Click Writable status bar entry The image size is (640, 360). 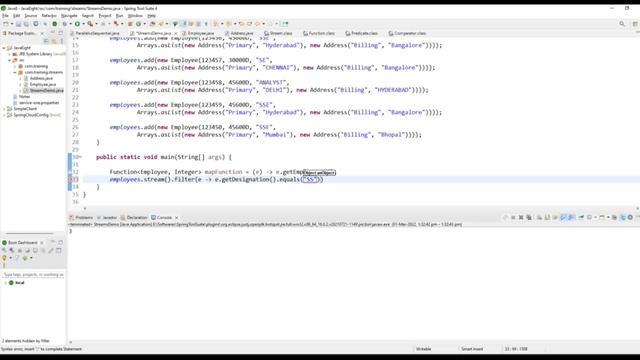click(423, 349)
